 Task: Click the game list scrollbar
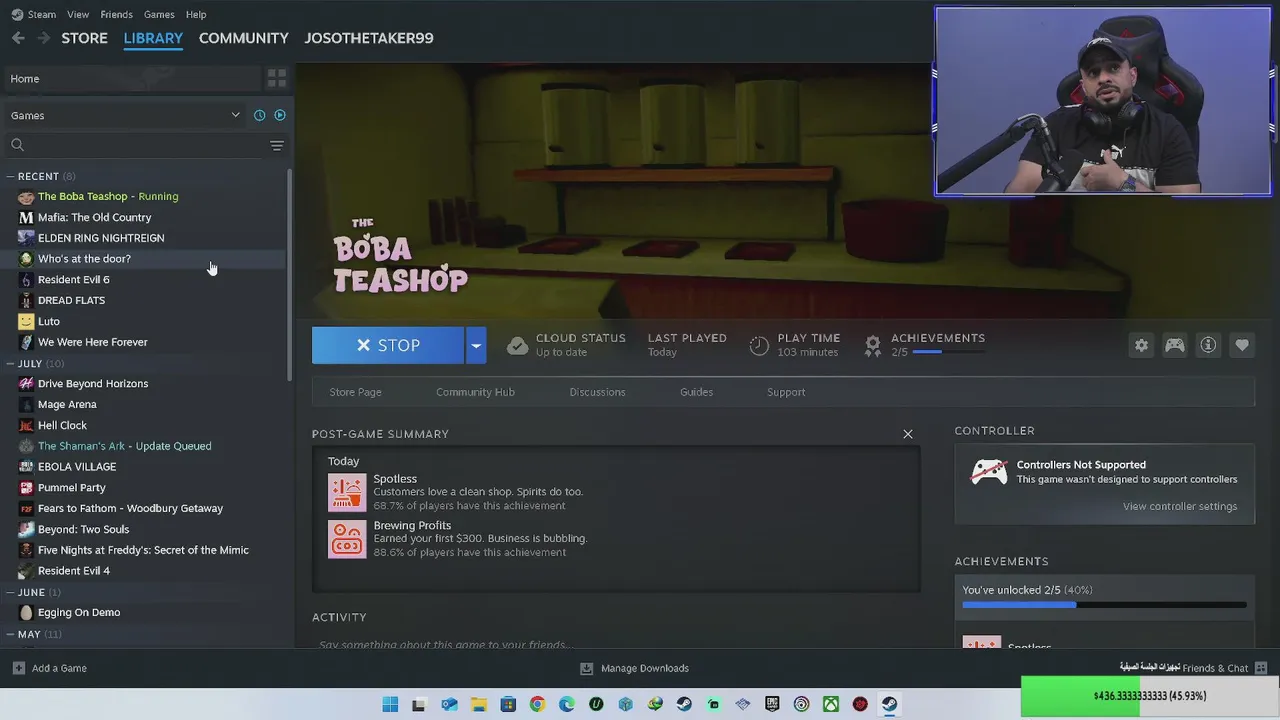coord(290,275)
